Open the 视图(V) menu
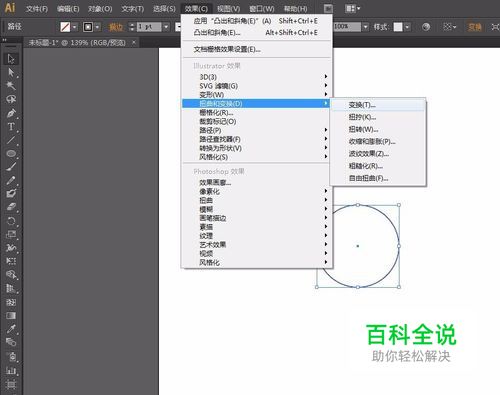The height and width of the screenshot is (395, 500). point(228,9)
